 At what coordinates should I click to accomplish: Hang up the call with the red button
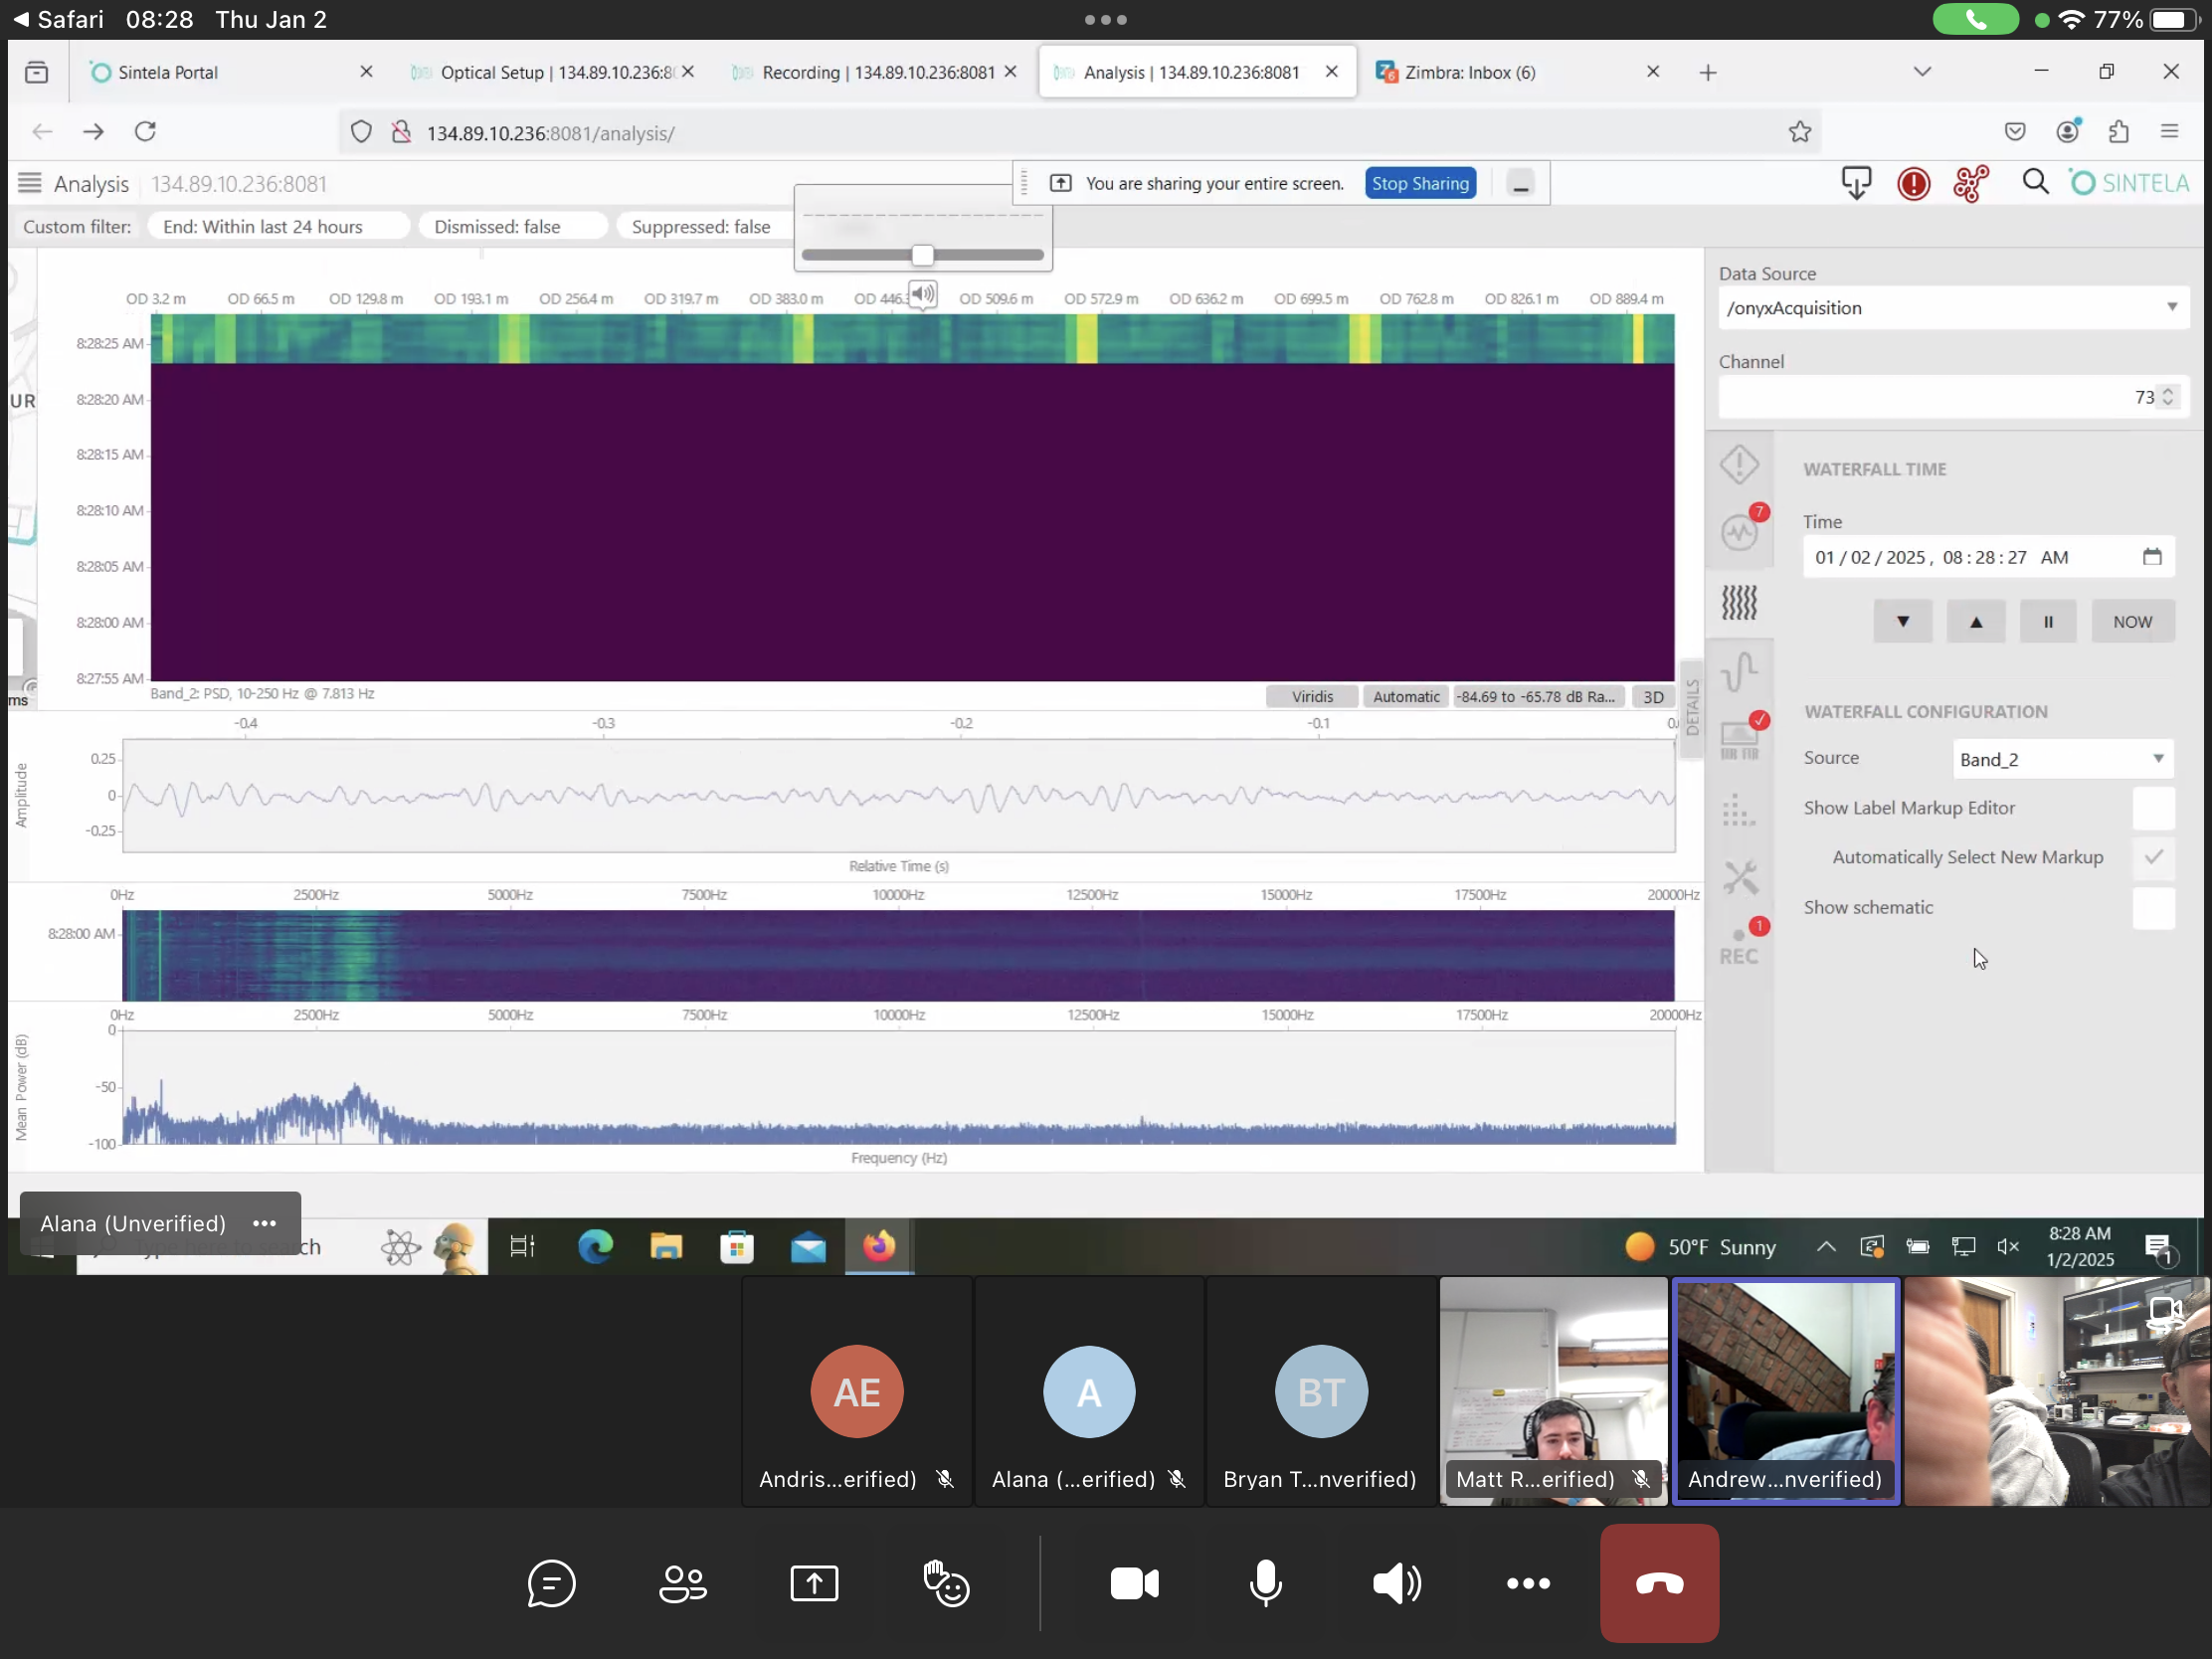1659,1584
